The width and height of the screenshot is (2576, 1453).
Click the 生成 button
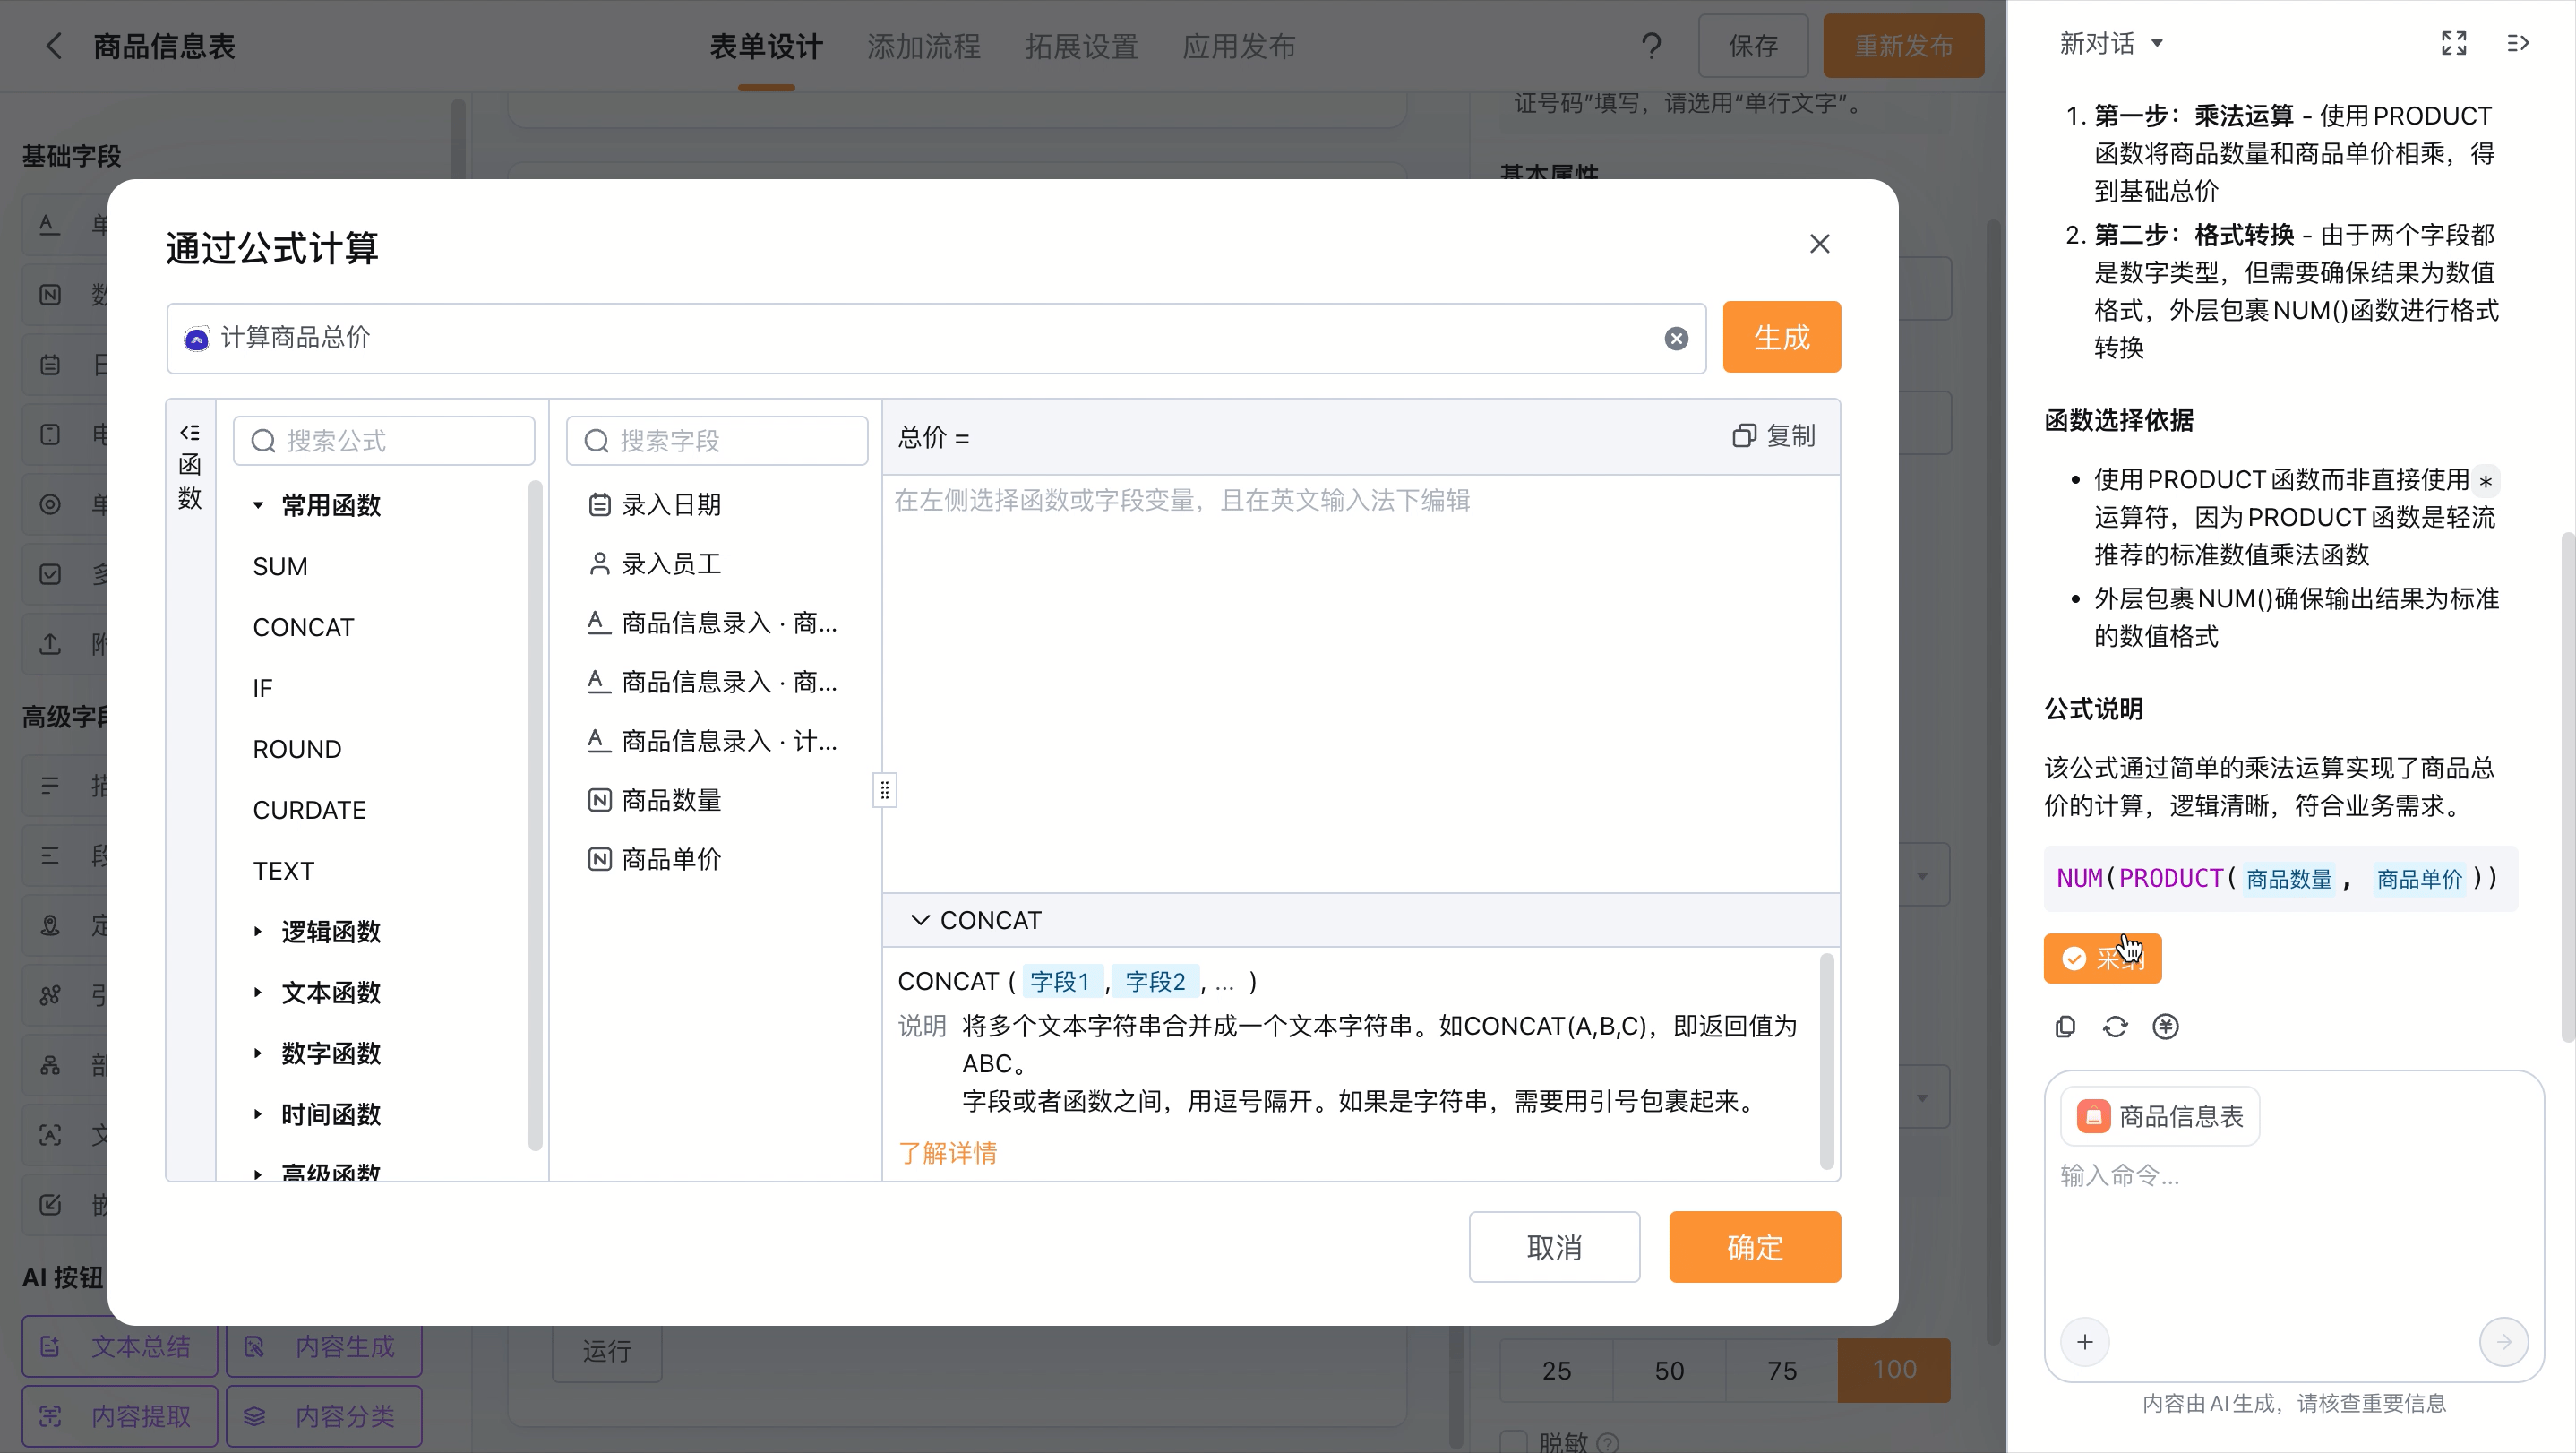coord(1781,337)
